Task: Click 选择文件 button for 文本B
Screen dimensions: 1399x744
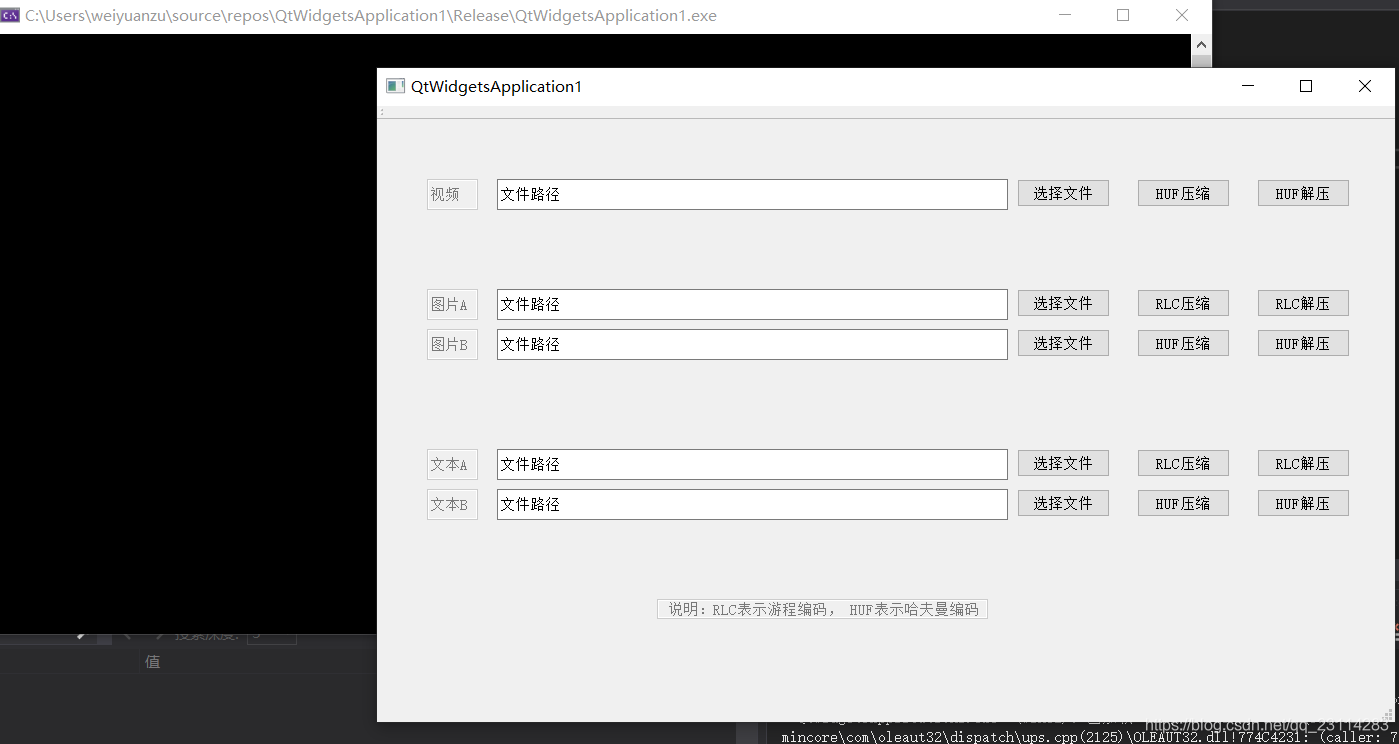Action: point(1062,503)
